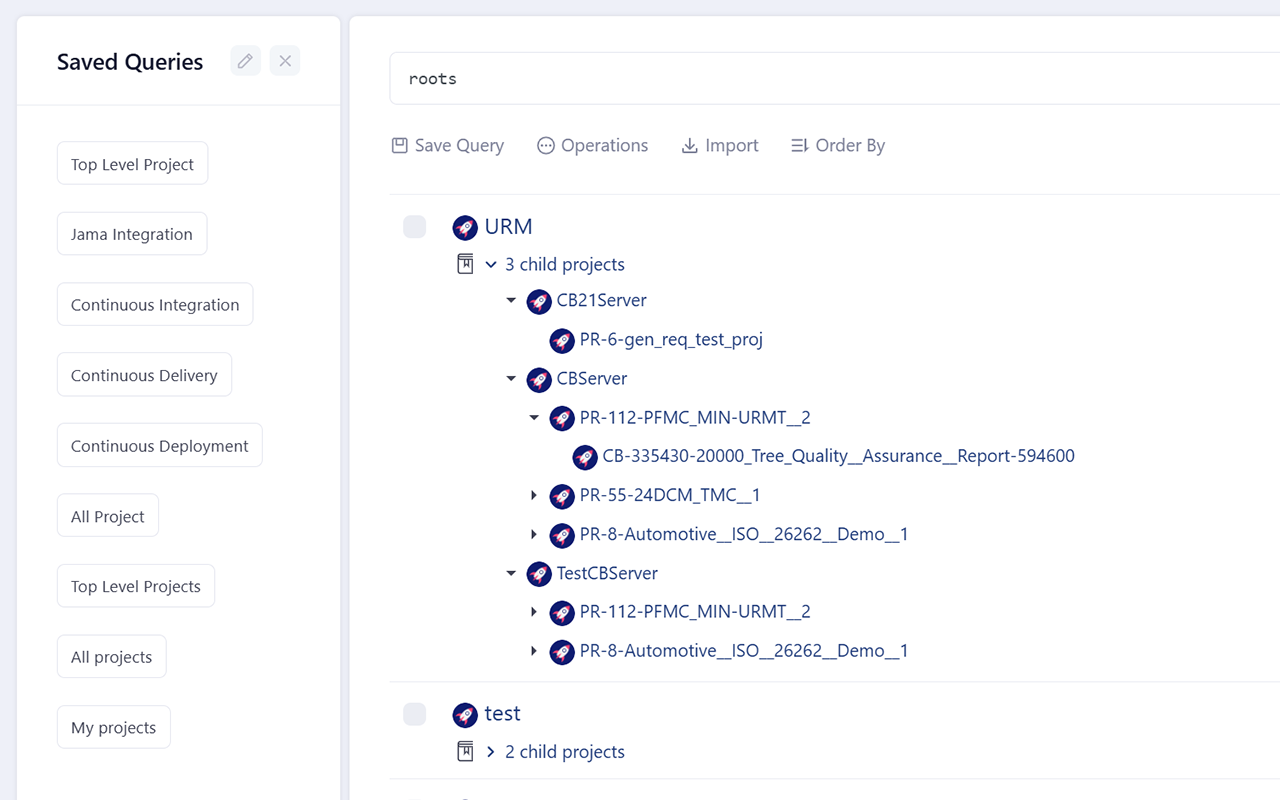
Task: Click the Save Query floppy icon
Action: (399, 145)
